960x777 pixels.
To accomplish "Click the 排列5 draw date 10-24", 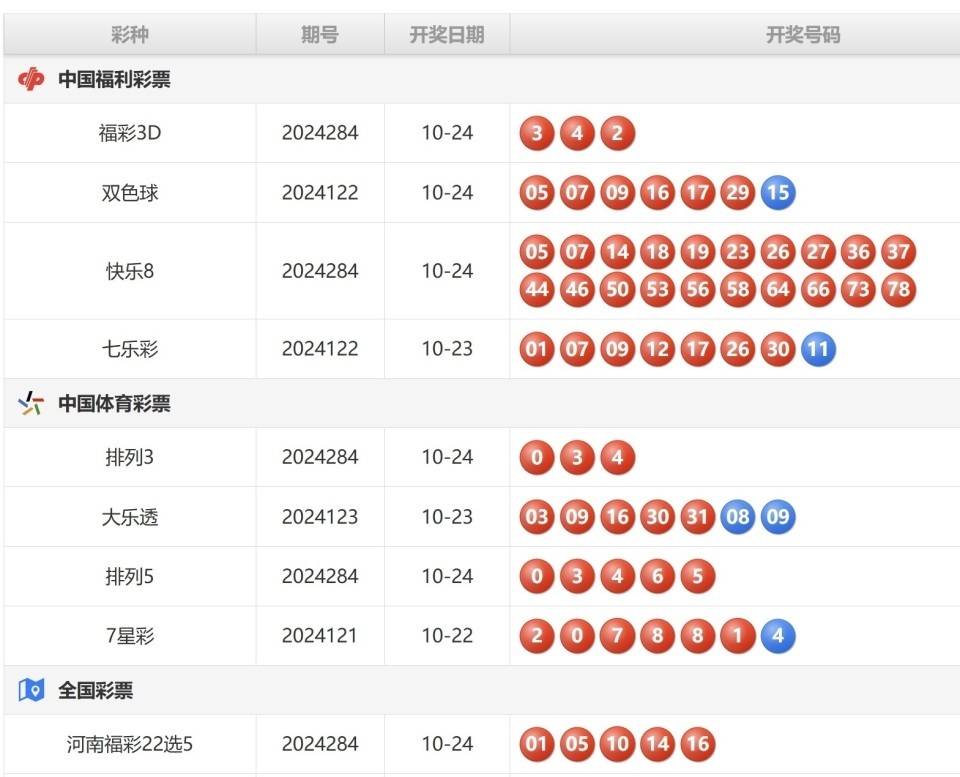I will coord(447,576).
